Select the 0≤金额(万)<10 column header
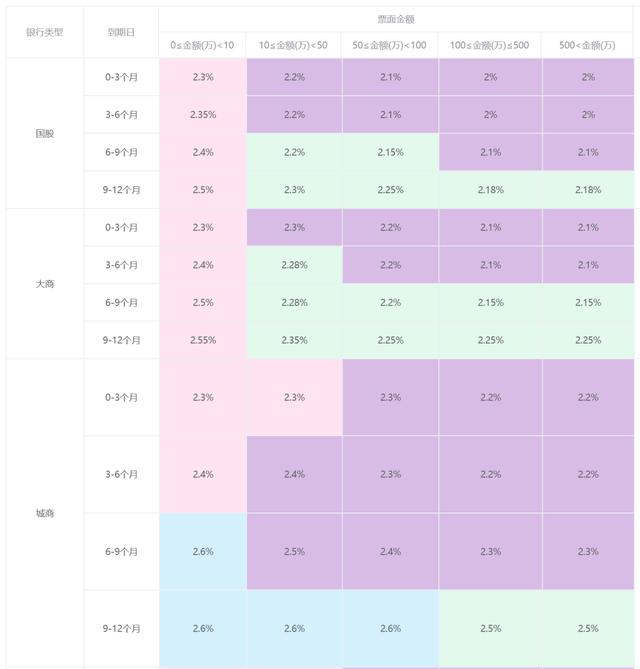Viewport: 640px width, 669px height. [x=202, y=45]
